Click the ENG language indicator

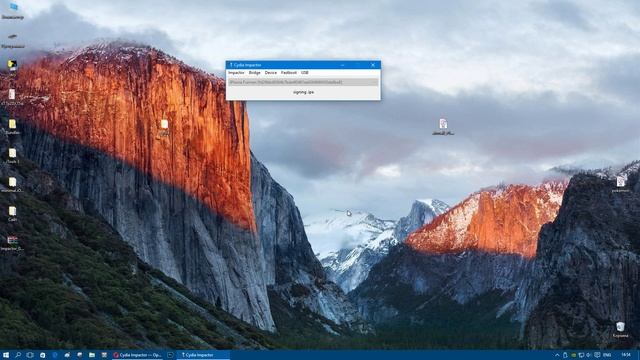click(607, 355)
